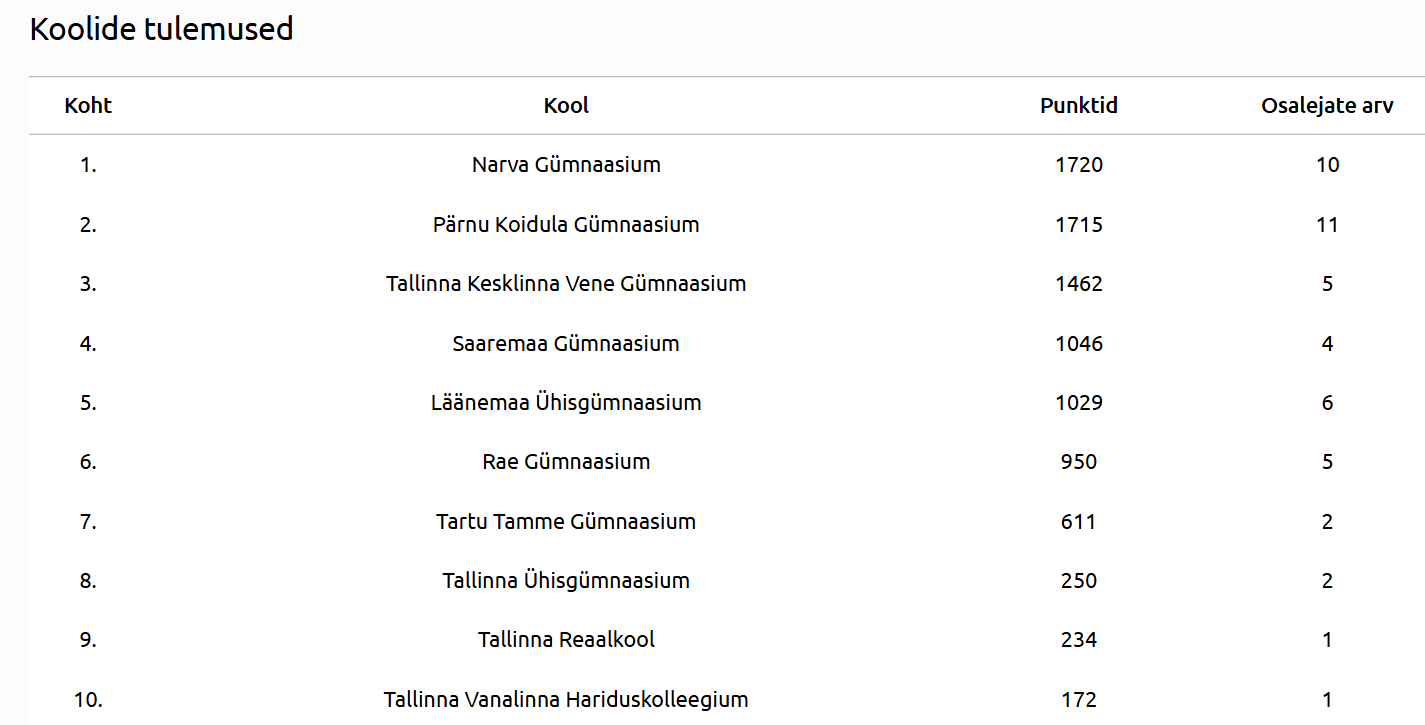Click the Kool column header

coord(566,106)
